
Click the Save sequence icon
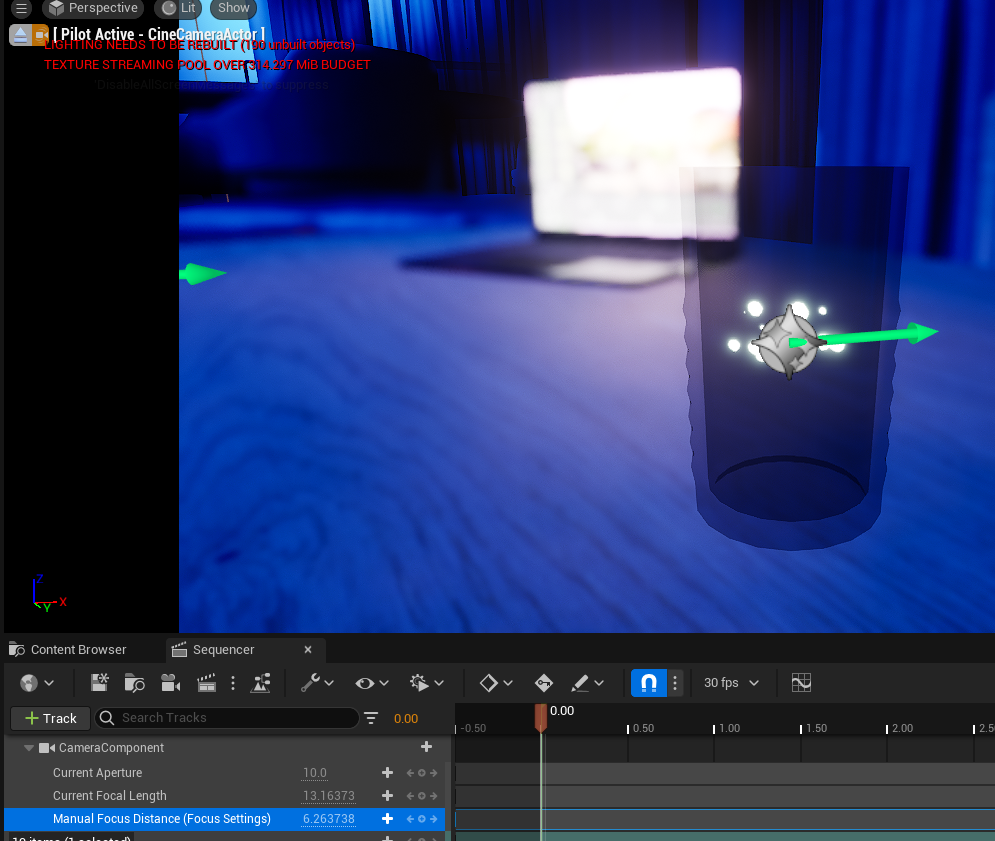100,683
